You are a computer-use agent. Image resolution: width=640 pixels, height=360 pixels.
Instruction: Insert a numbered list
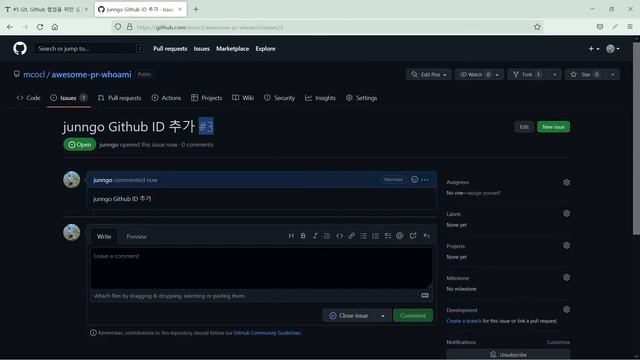(x=376, y=236)
